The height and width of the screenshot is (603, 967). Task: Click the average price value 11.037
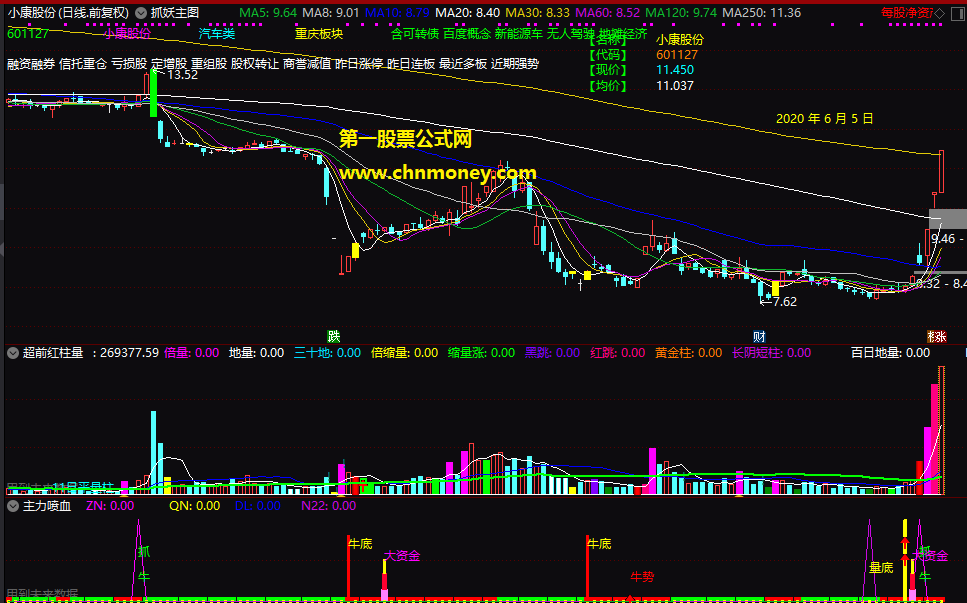(675, 86)
